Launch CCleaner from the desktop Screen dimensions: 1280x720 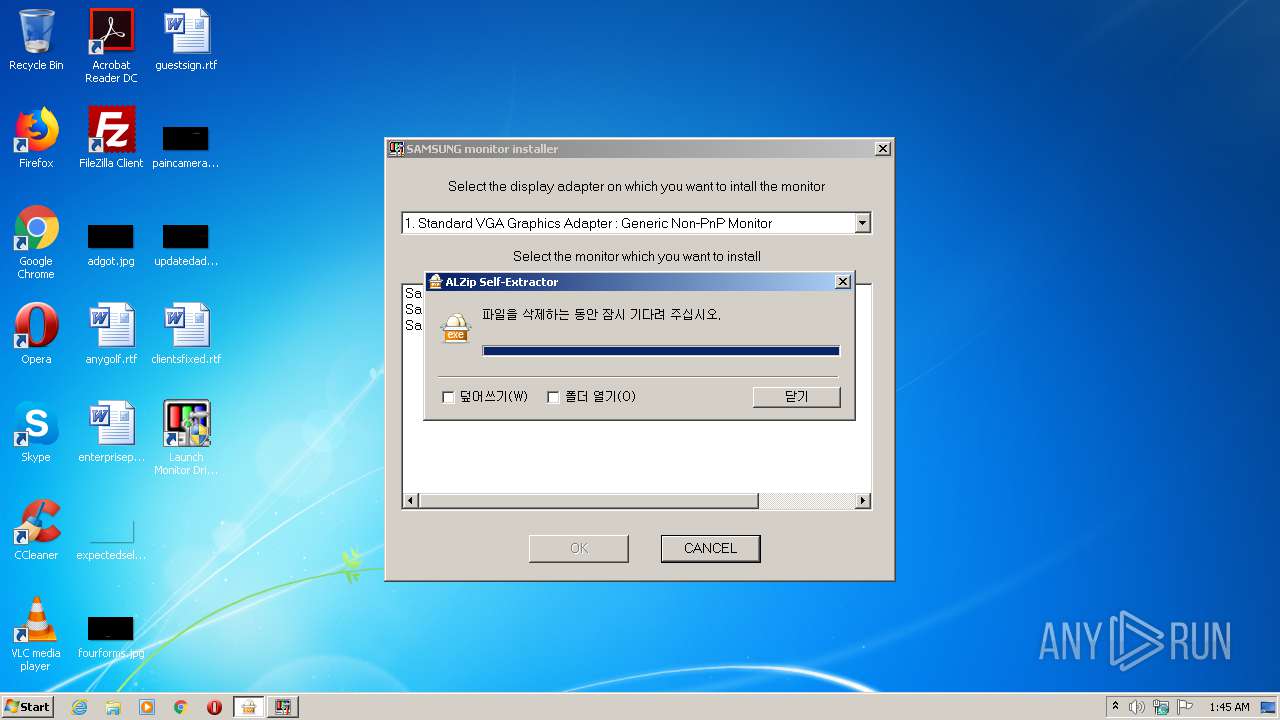[36, 530]
